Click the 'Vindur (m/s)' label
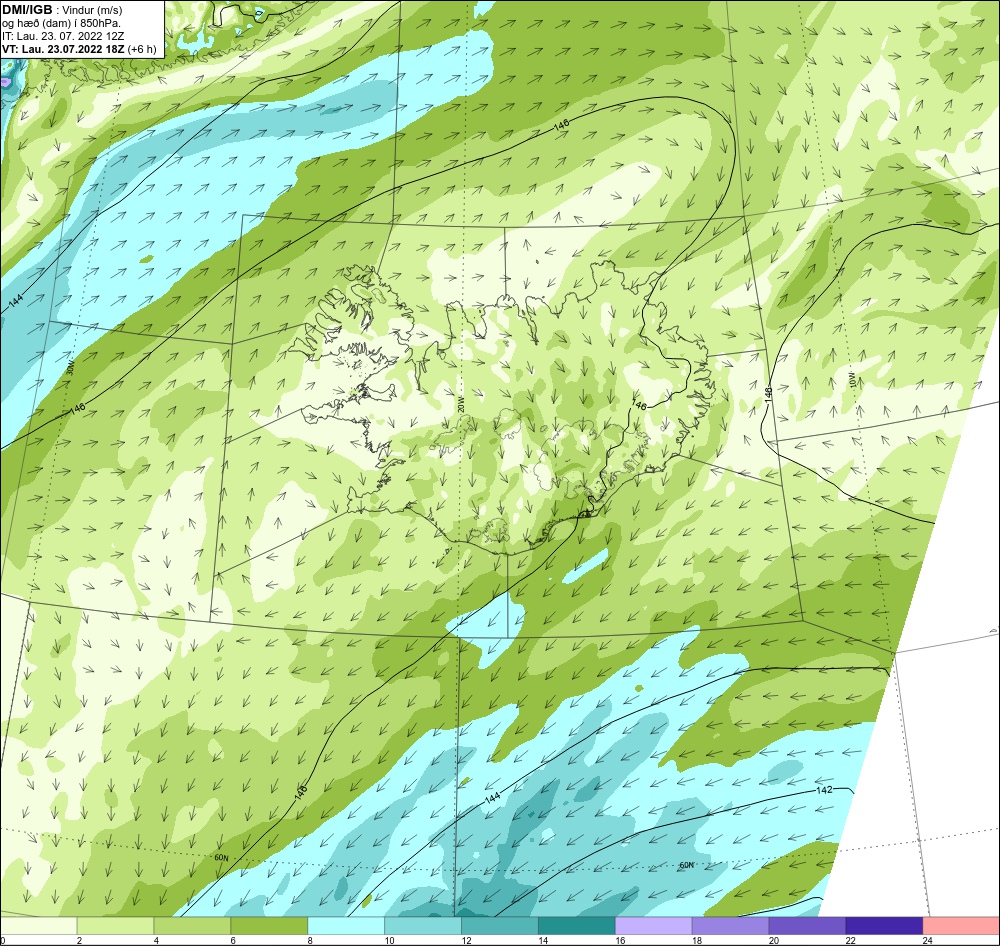Viewport: 1000px width, 946px height. pos(92,10)
